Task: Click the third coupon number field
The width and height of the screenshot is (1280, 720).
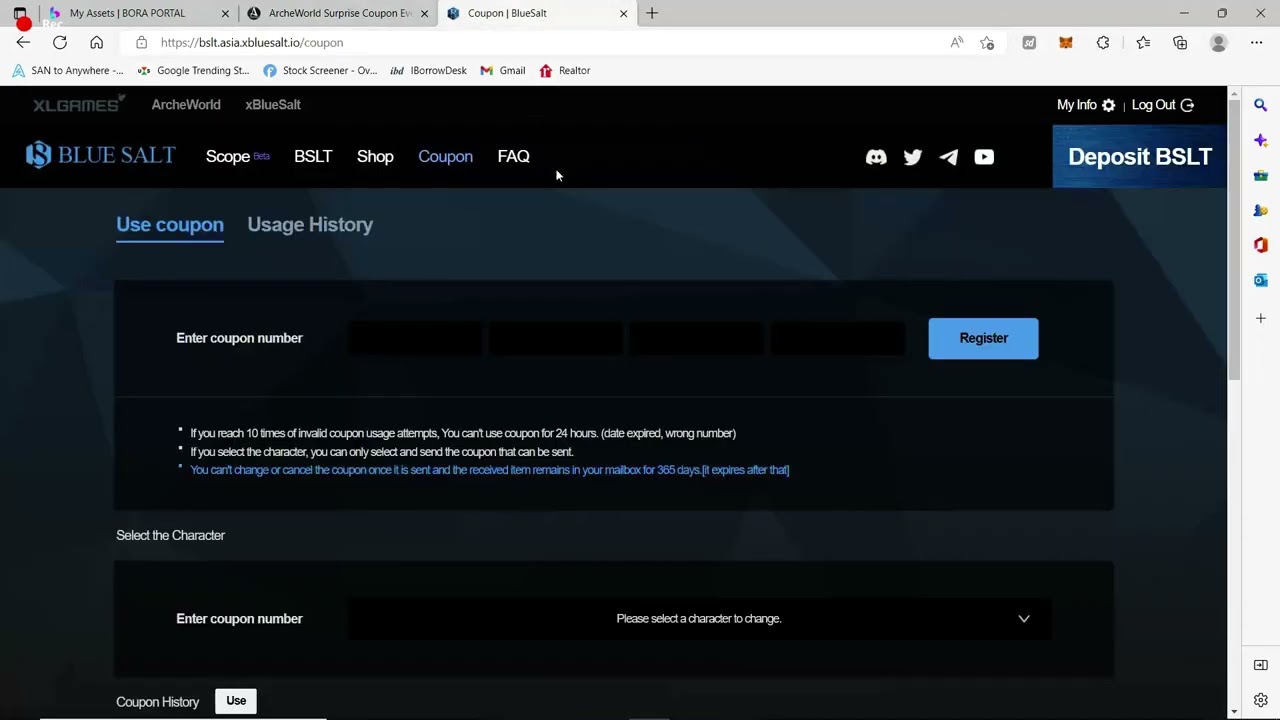Action: click(x=697, y=338)
